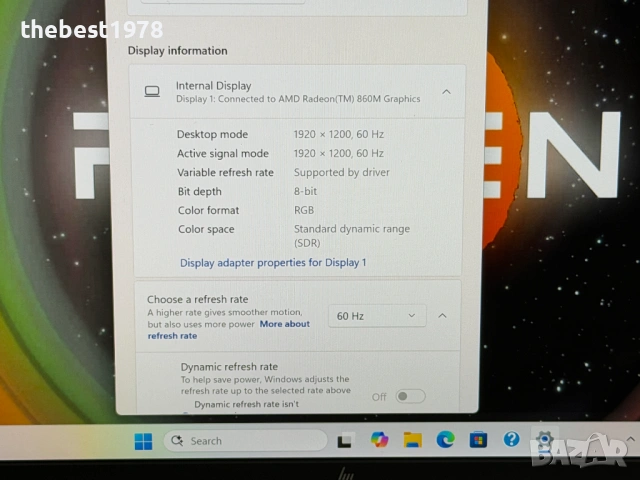Click the 'Choose a refresh rate' title
This screenshot has width=640, height=480.
198,299
